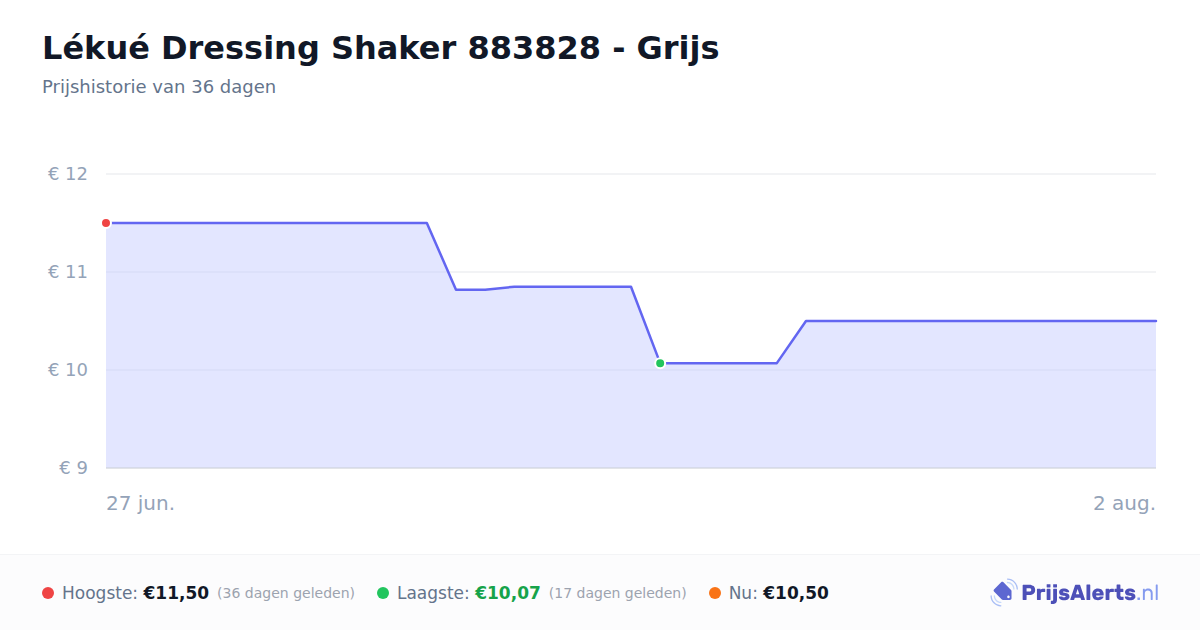Click the €11,50 highest price value
Viewport: 1200px width, 630px height.
[x=176, y=593]
